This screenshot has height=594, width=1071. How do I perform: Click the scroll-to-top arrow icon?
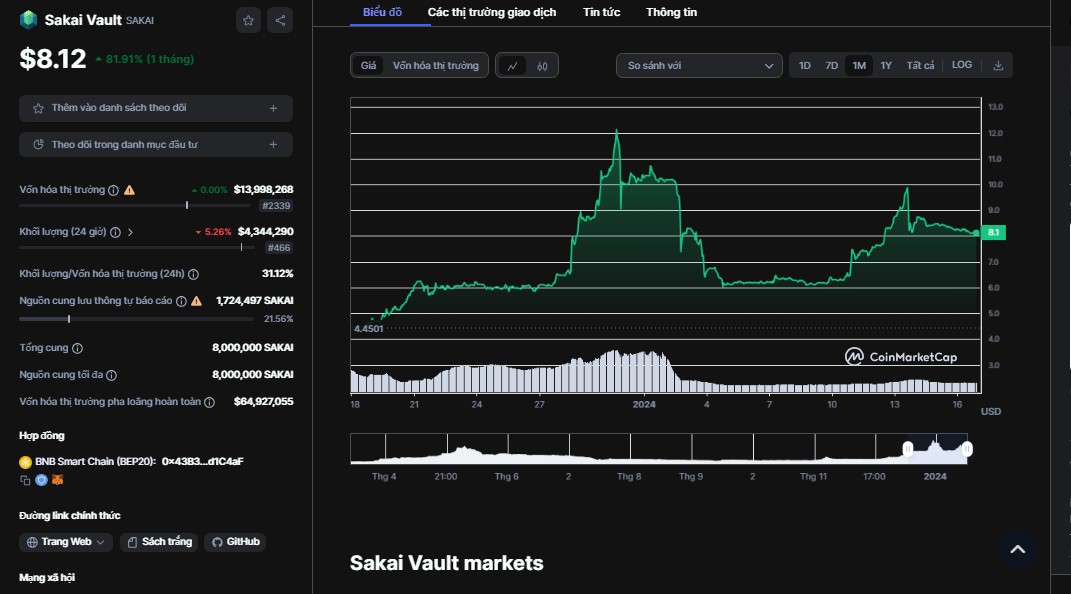pyautogui.click(x=1018, y=550)
